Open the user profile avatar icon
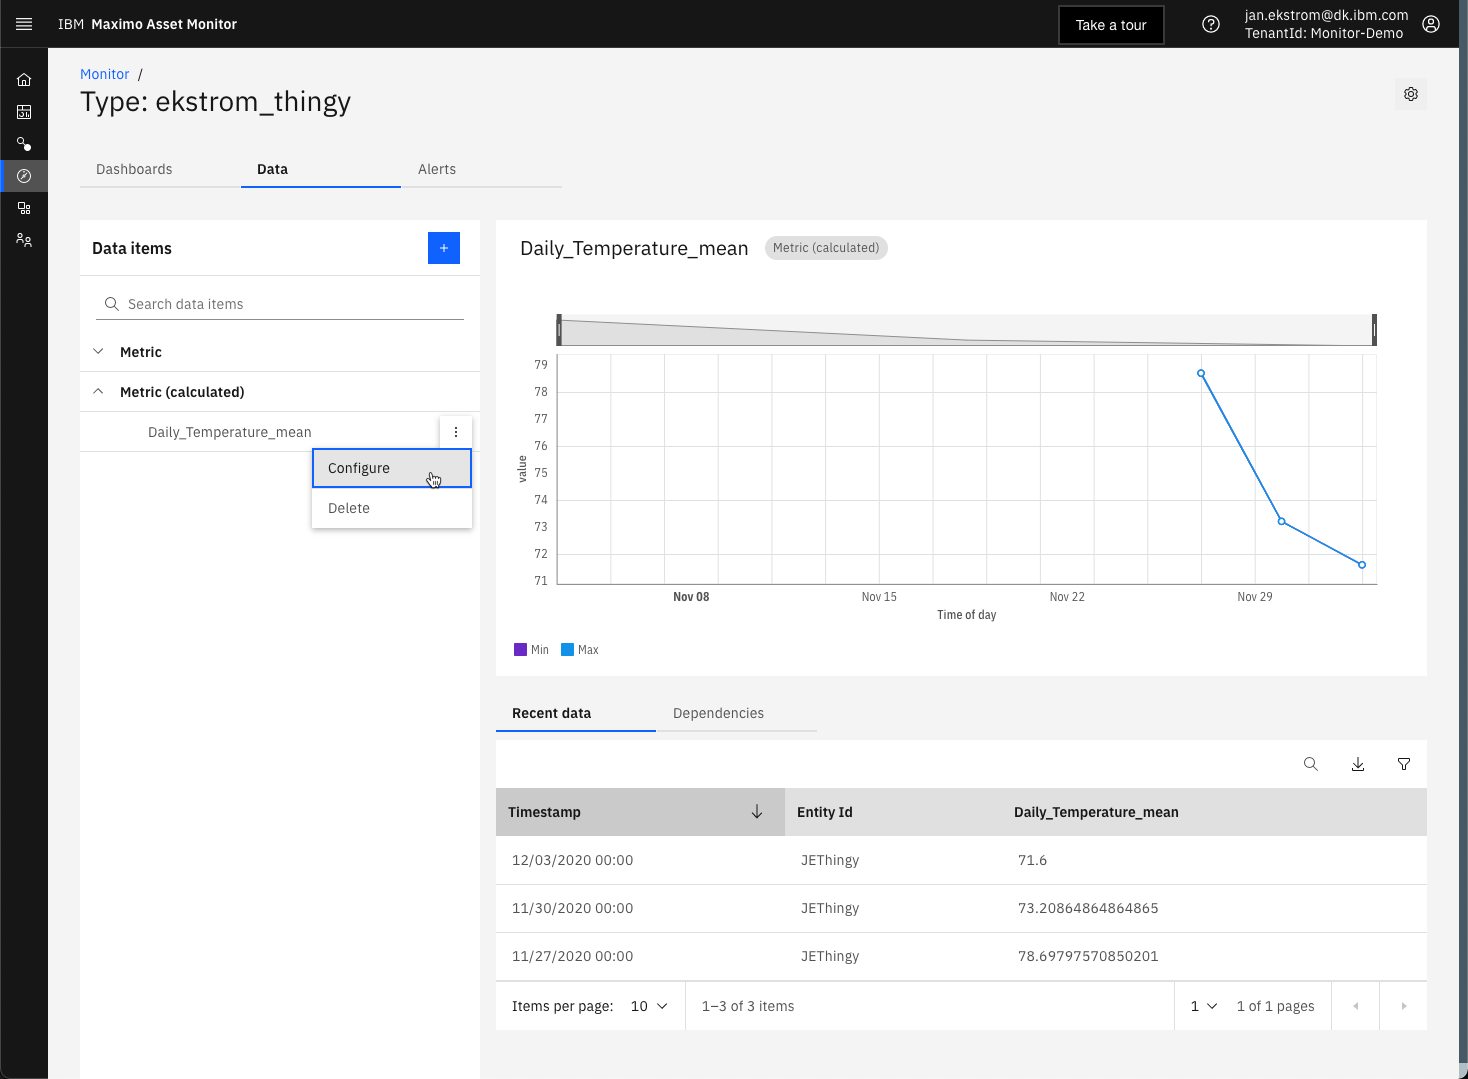 1431,24
